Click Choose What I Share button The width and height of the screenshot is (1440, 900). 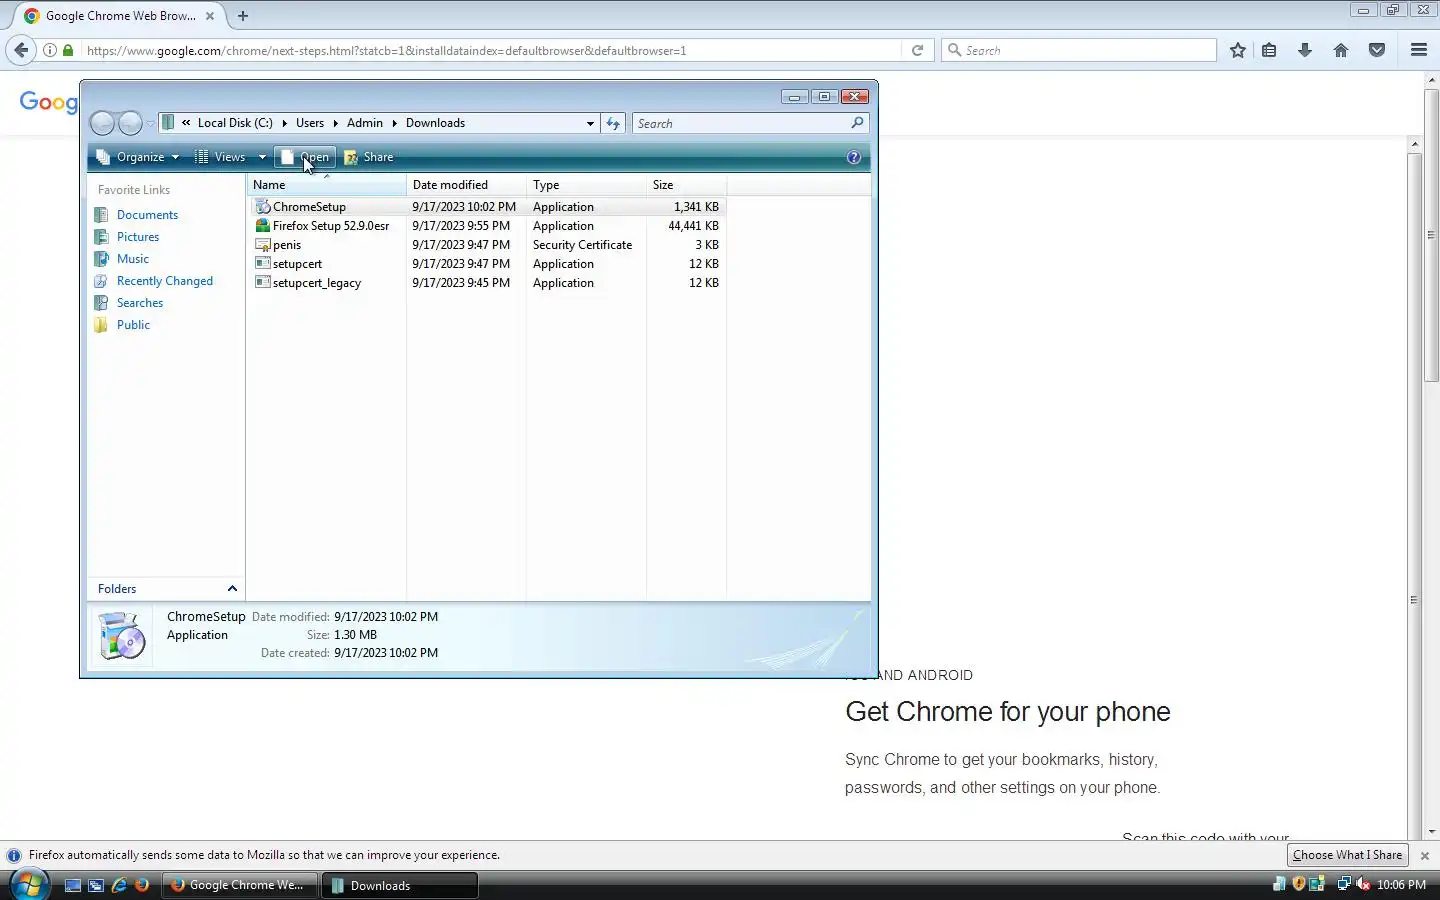coord(1347,855)
